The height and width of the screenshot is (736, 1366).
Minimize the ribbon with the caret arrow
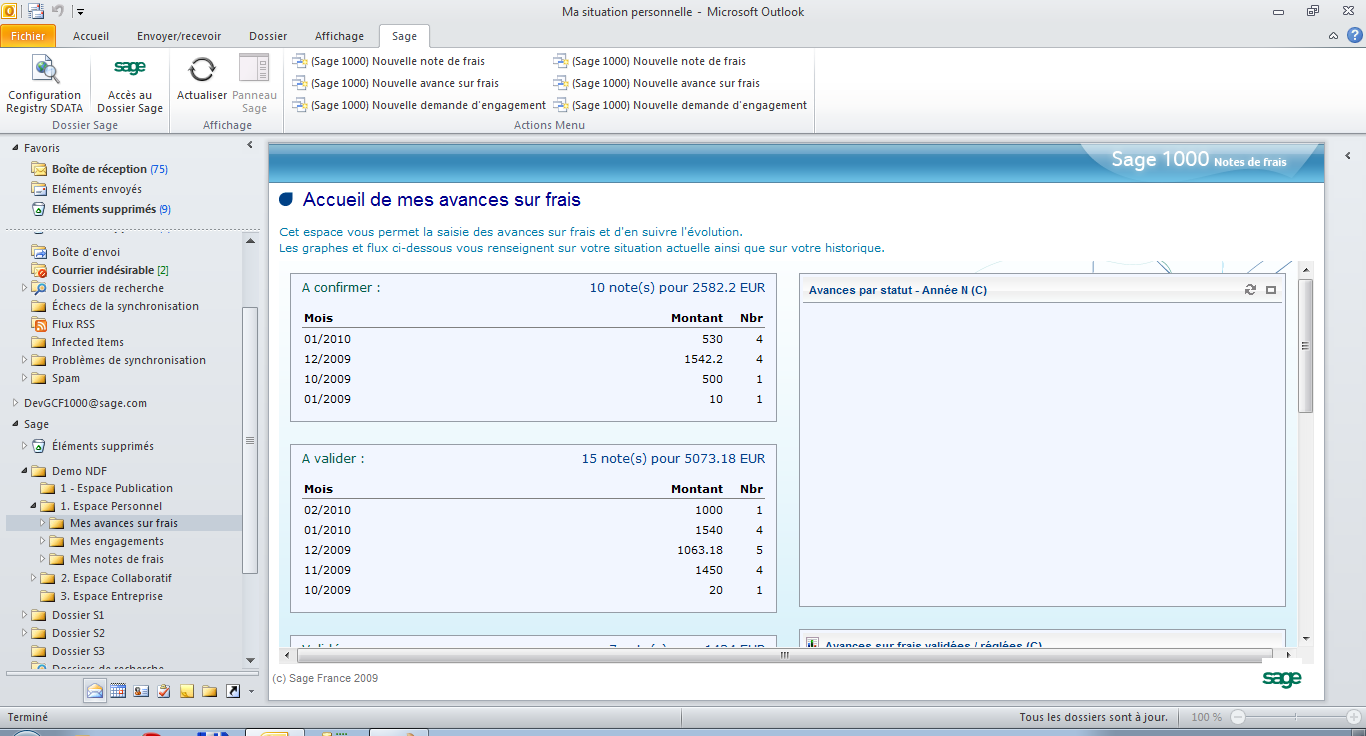pos(1334,36)
